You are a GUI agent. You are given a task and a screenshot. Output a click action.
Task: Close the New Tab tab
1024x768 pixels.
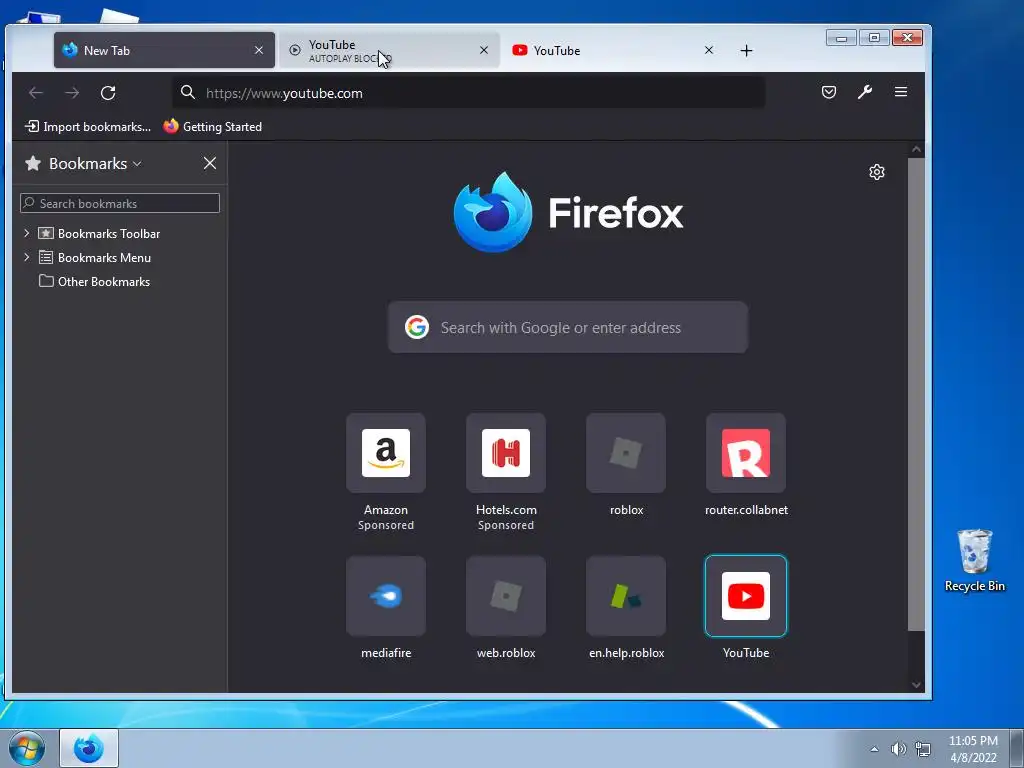(x=259, y=50)
